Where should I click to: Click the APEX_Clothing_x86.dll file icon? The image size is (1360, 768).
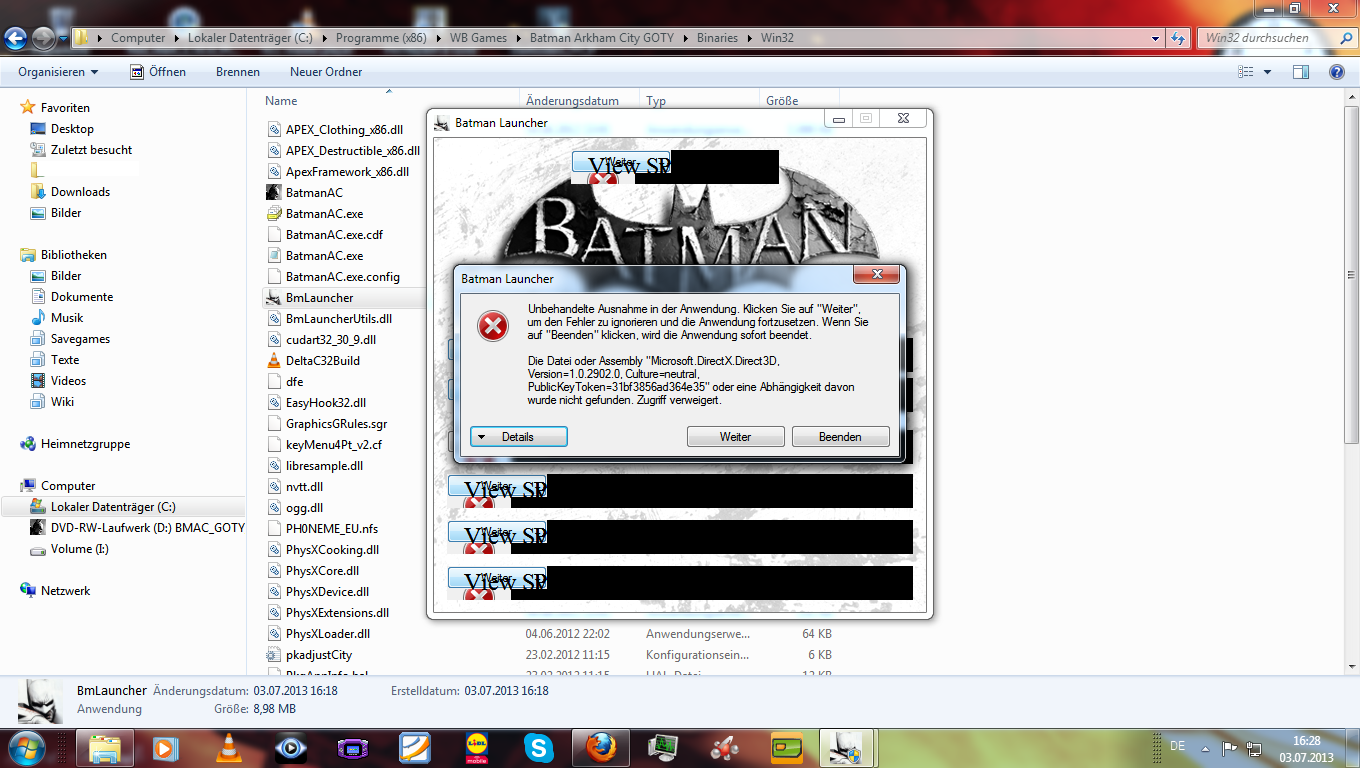pyautogui.click(x=274, y=129)
